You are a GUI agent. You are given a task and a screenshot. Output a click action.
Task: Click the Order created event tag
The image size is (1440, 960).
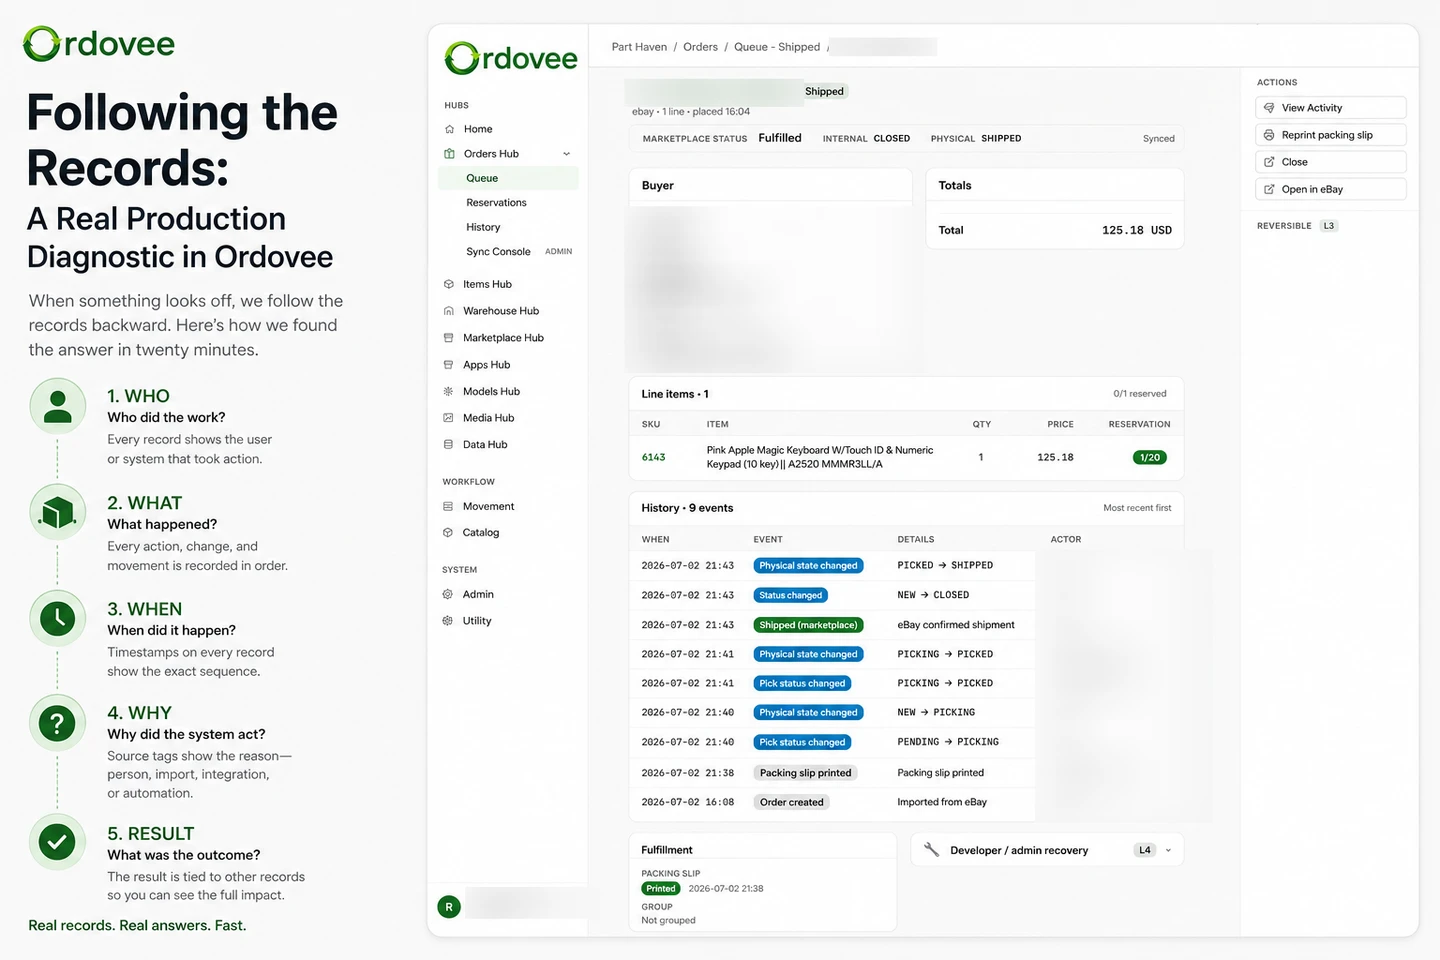coord(791,802)
